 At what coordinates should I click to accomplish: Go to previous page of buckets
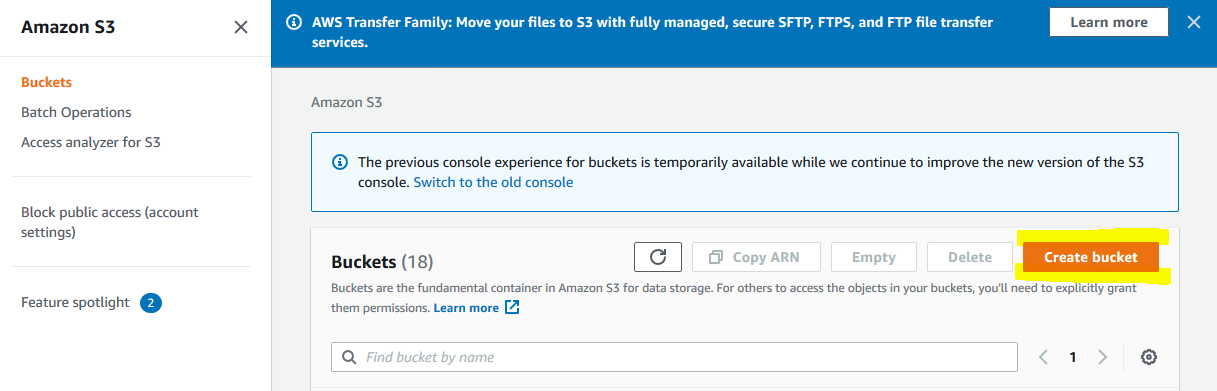(x=1043, y=357)
